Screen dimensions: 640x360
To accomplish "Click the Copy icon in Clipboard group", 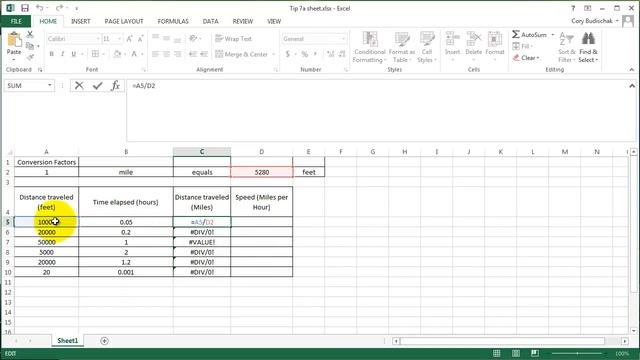I will tap(30, 46).
